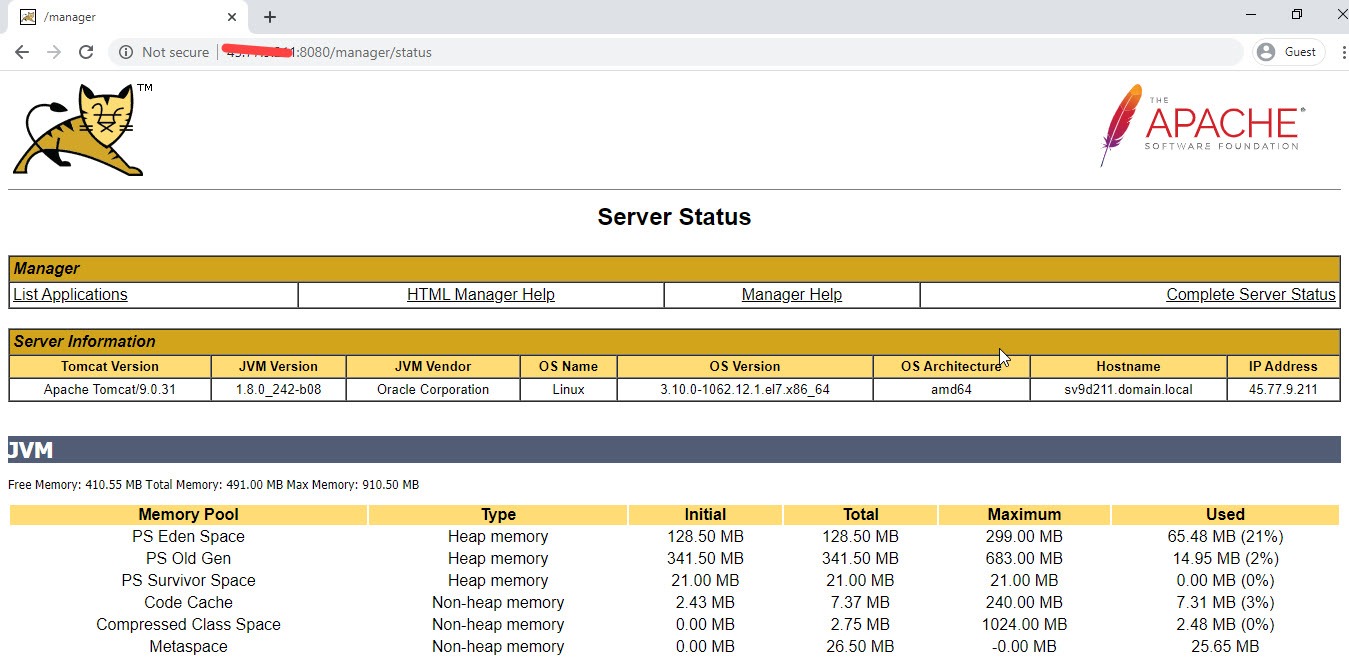1349x660 pixels.
Task: Click the Server Status heading
Action: click(x=674, y=217)
